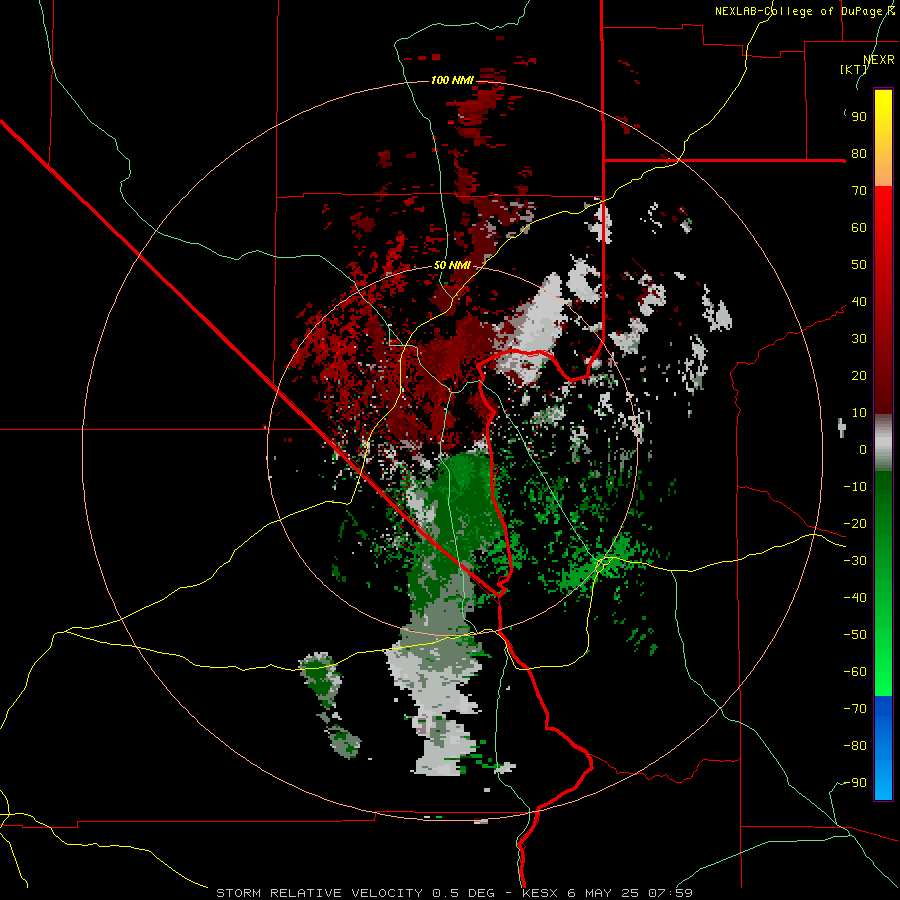
Task: Click the "NEXLAB-College of DuPage" header text
Action: (x=798, y=11)
